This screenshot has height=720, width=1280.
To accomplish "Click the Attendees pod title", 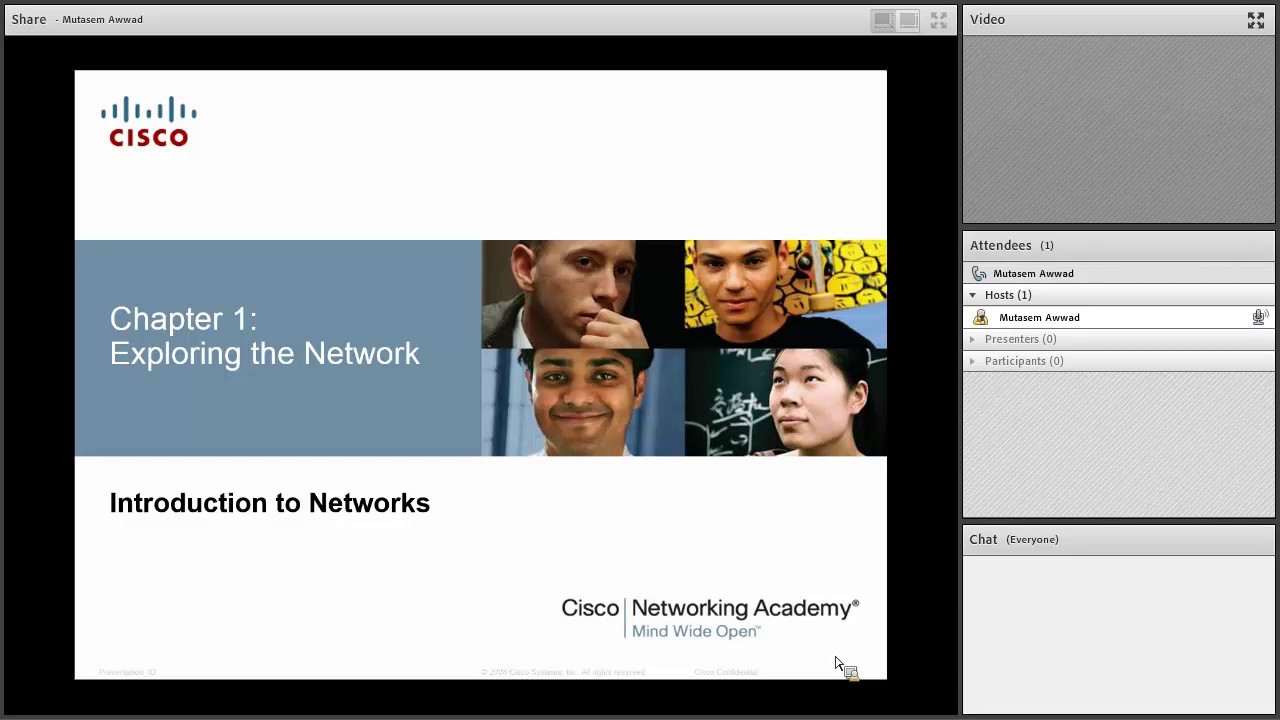I will [1000, 245].
